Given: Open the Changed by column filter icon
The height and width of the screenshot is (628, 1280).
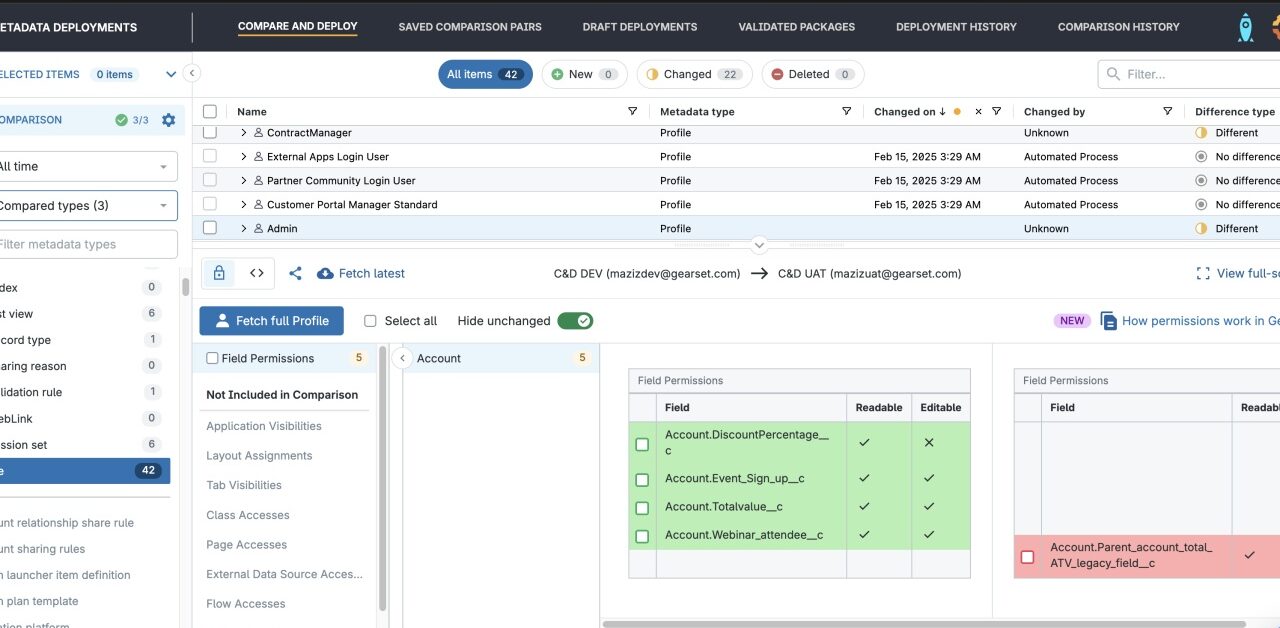Looking at the screenshot, I should pyautogui.click(x=1167, y=111).
